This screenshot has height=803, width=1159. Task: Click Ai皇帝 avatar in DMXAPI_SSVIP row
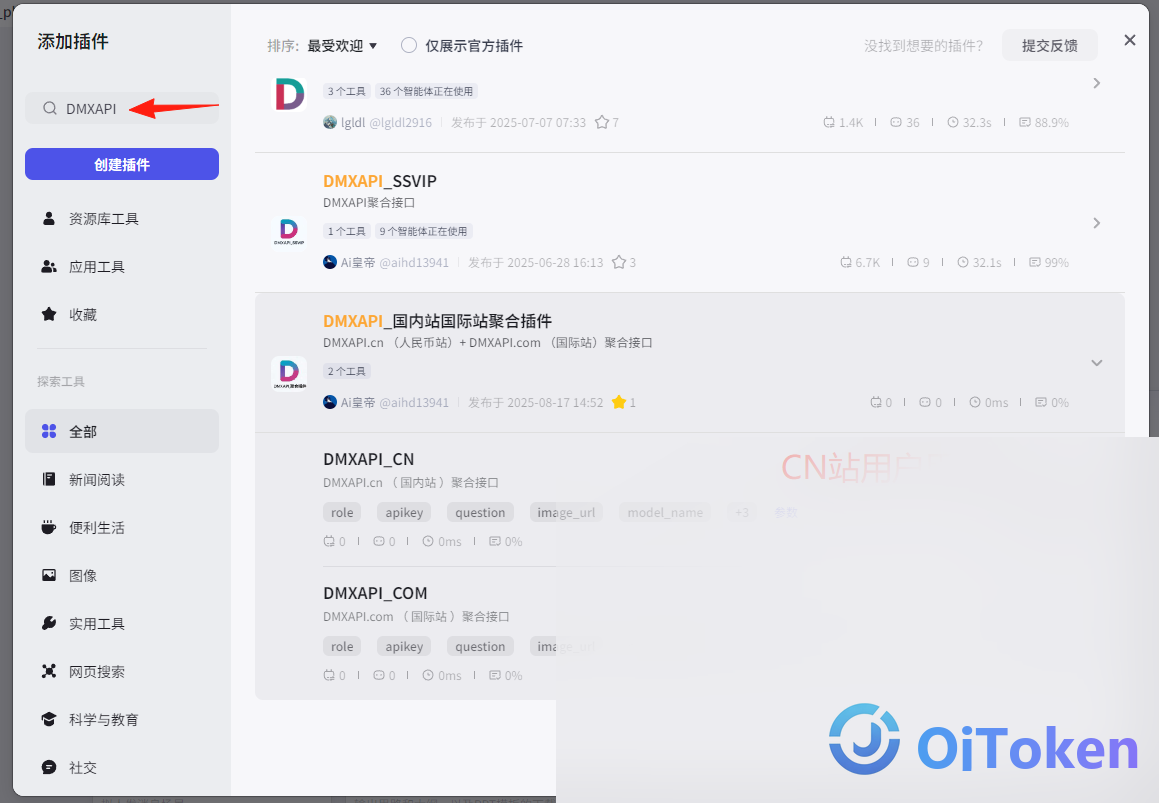pyautogui.click(x=330, y=262)
